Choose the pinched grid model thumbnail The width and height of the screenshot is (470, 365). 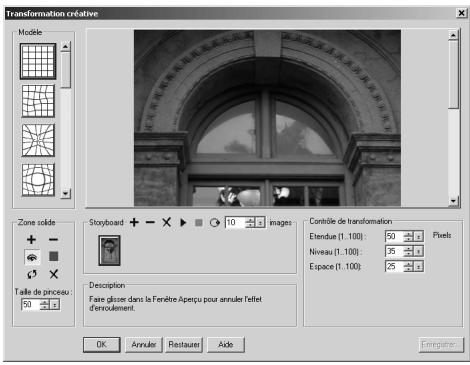tap(38, 140)
